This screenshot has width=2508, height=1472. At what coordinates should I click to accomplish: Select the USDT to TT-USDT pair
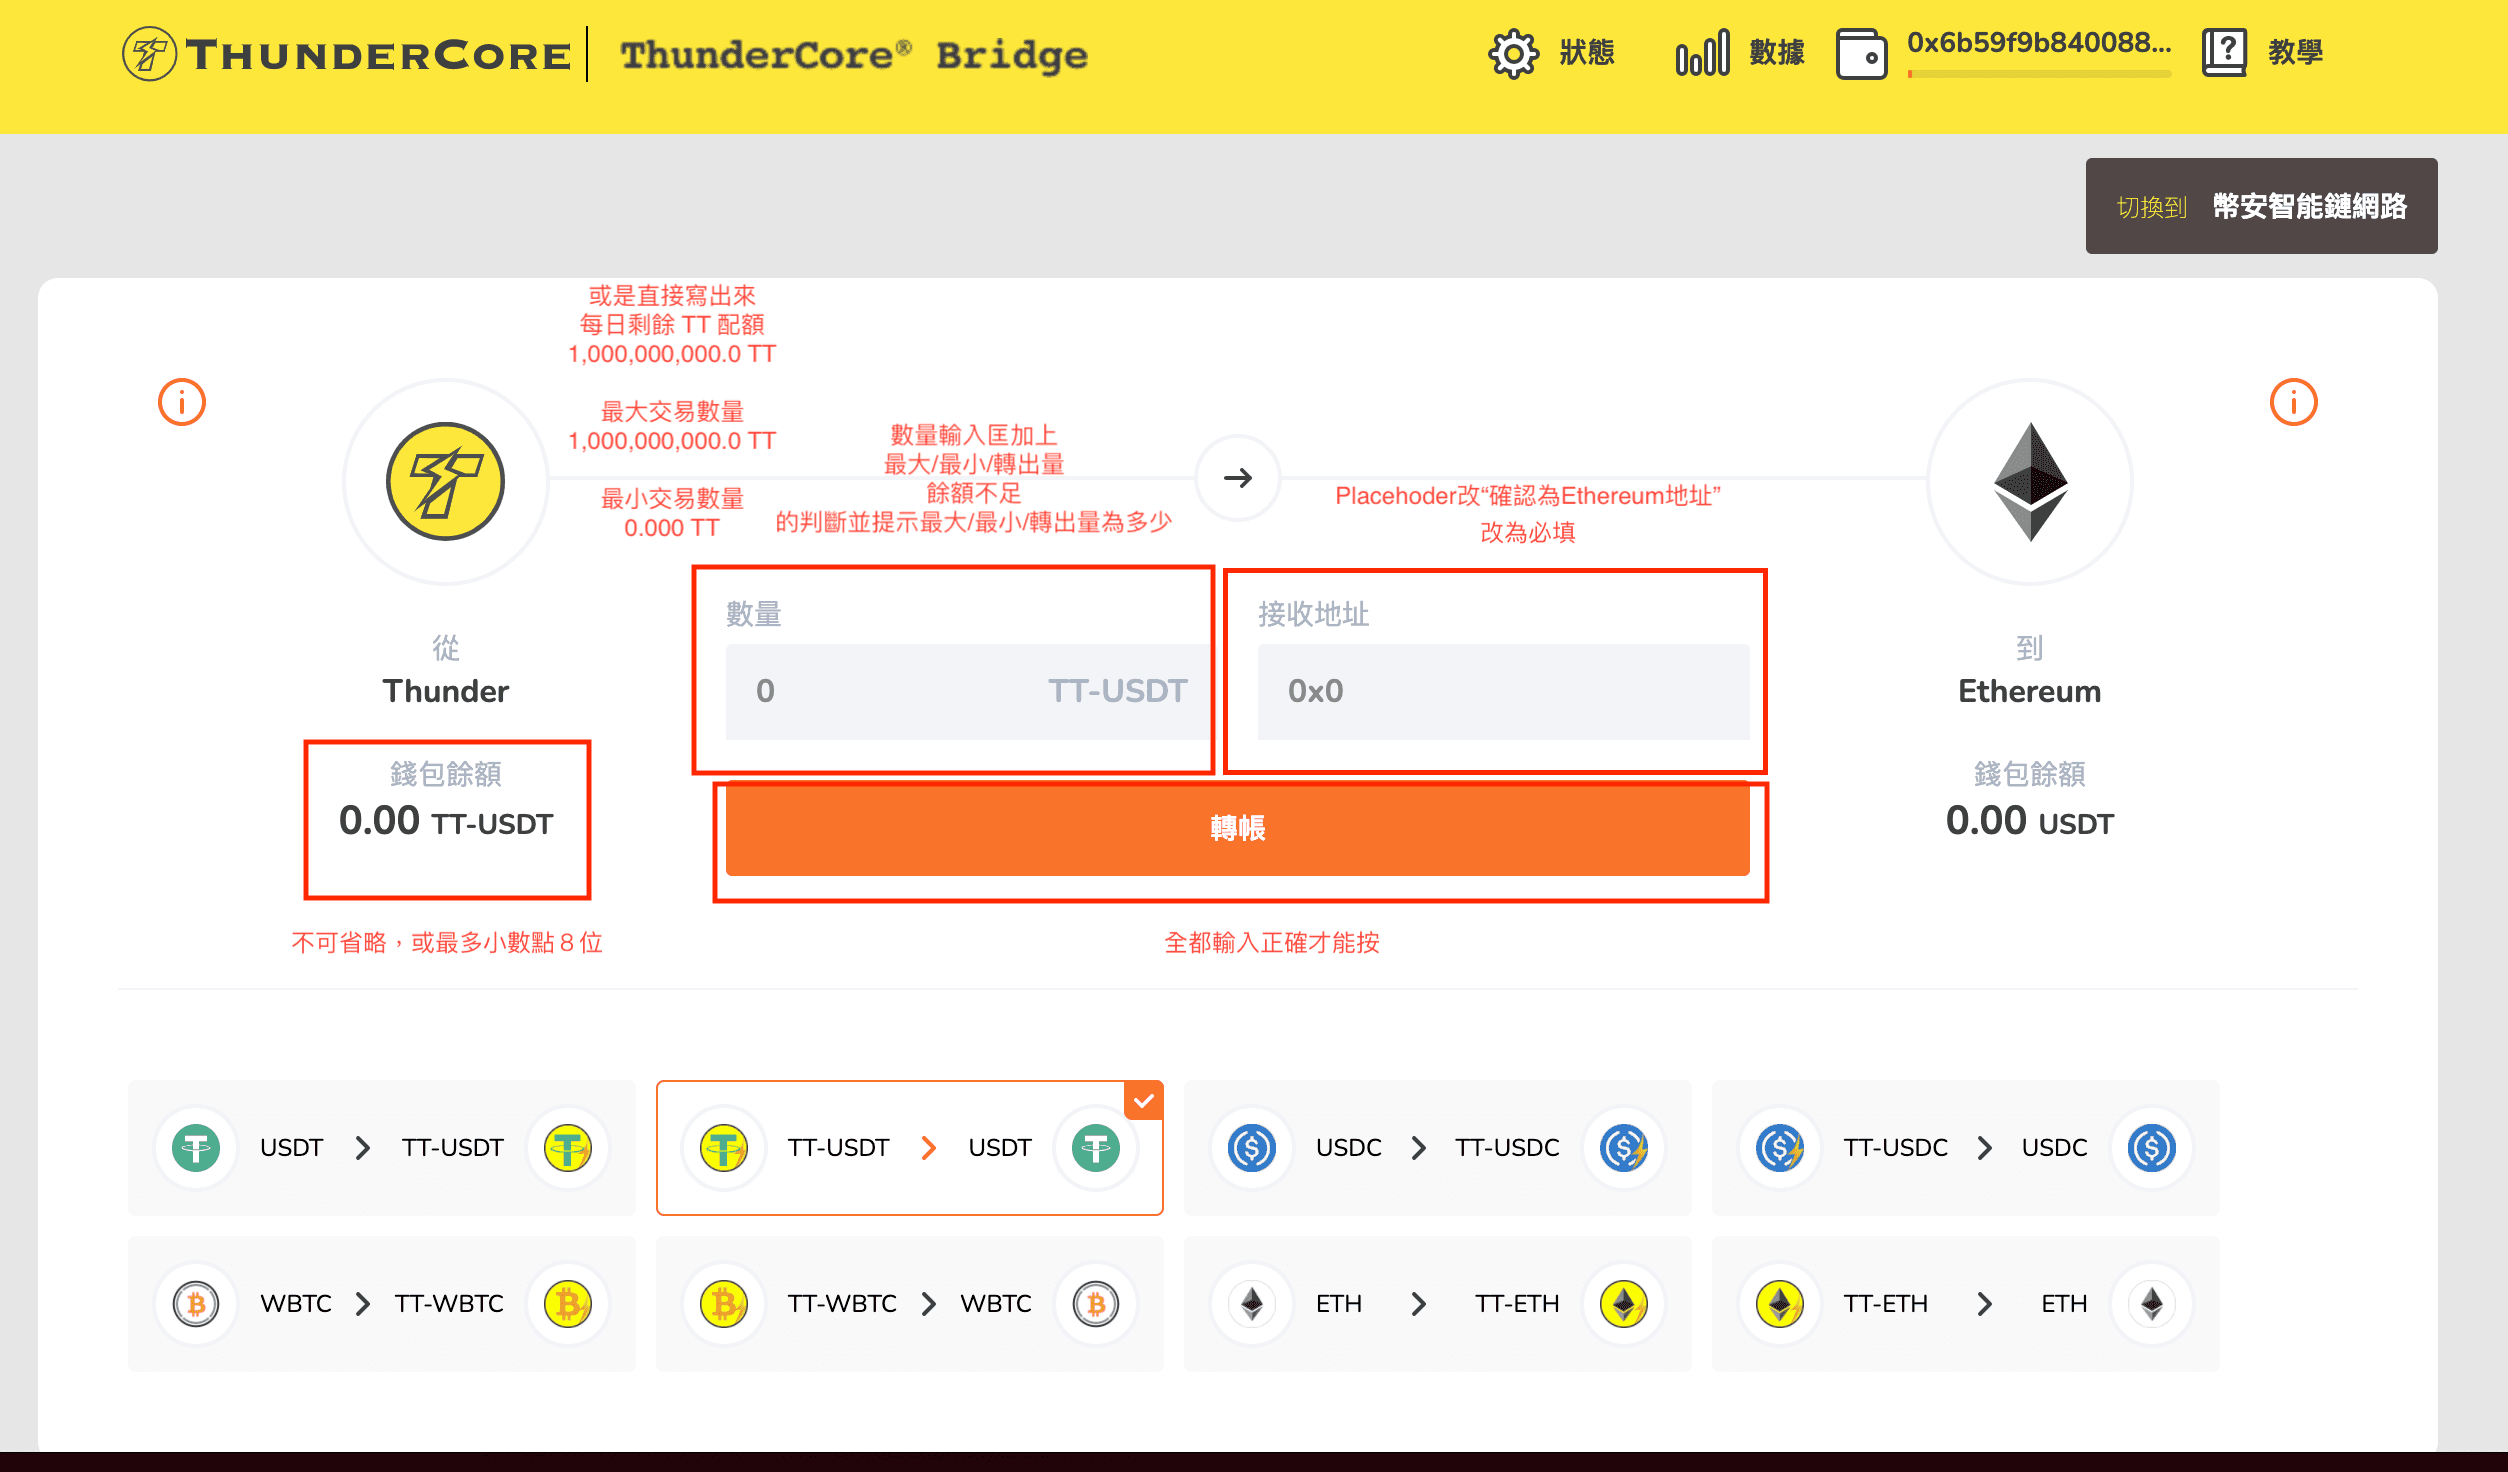[x=382, y=1147]
